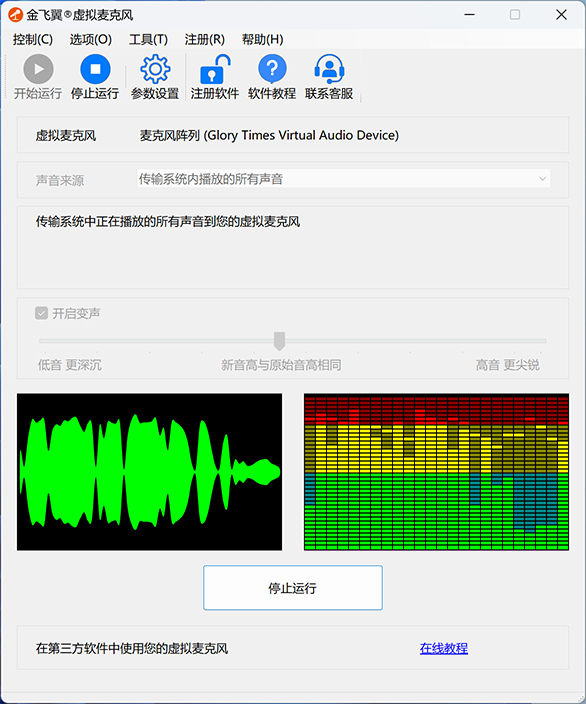Click the green waveform display
This screenshot has width=586, height=704.
click(150, 472)
